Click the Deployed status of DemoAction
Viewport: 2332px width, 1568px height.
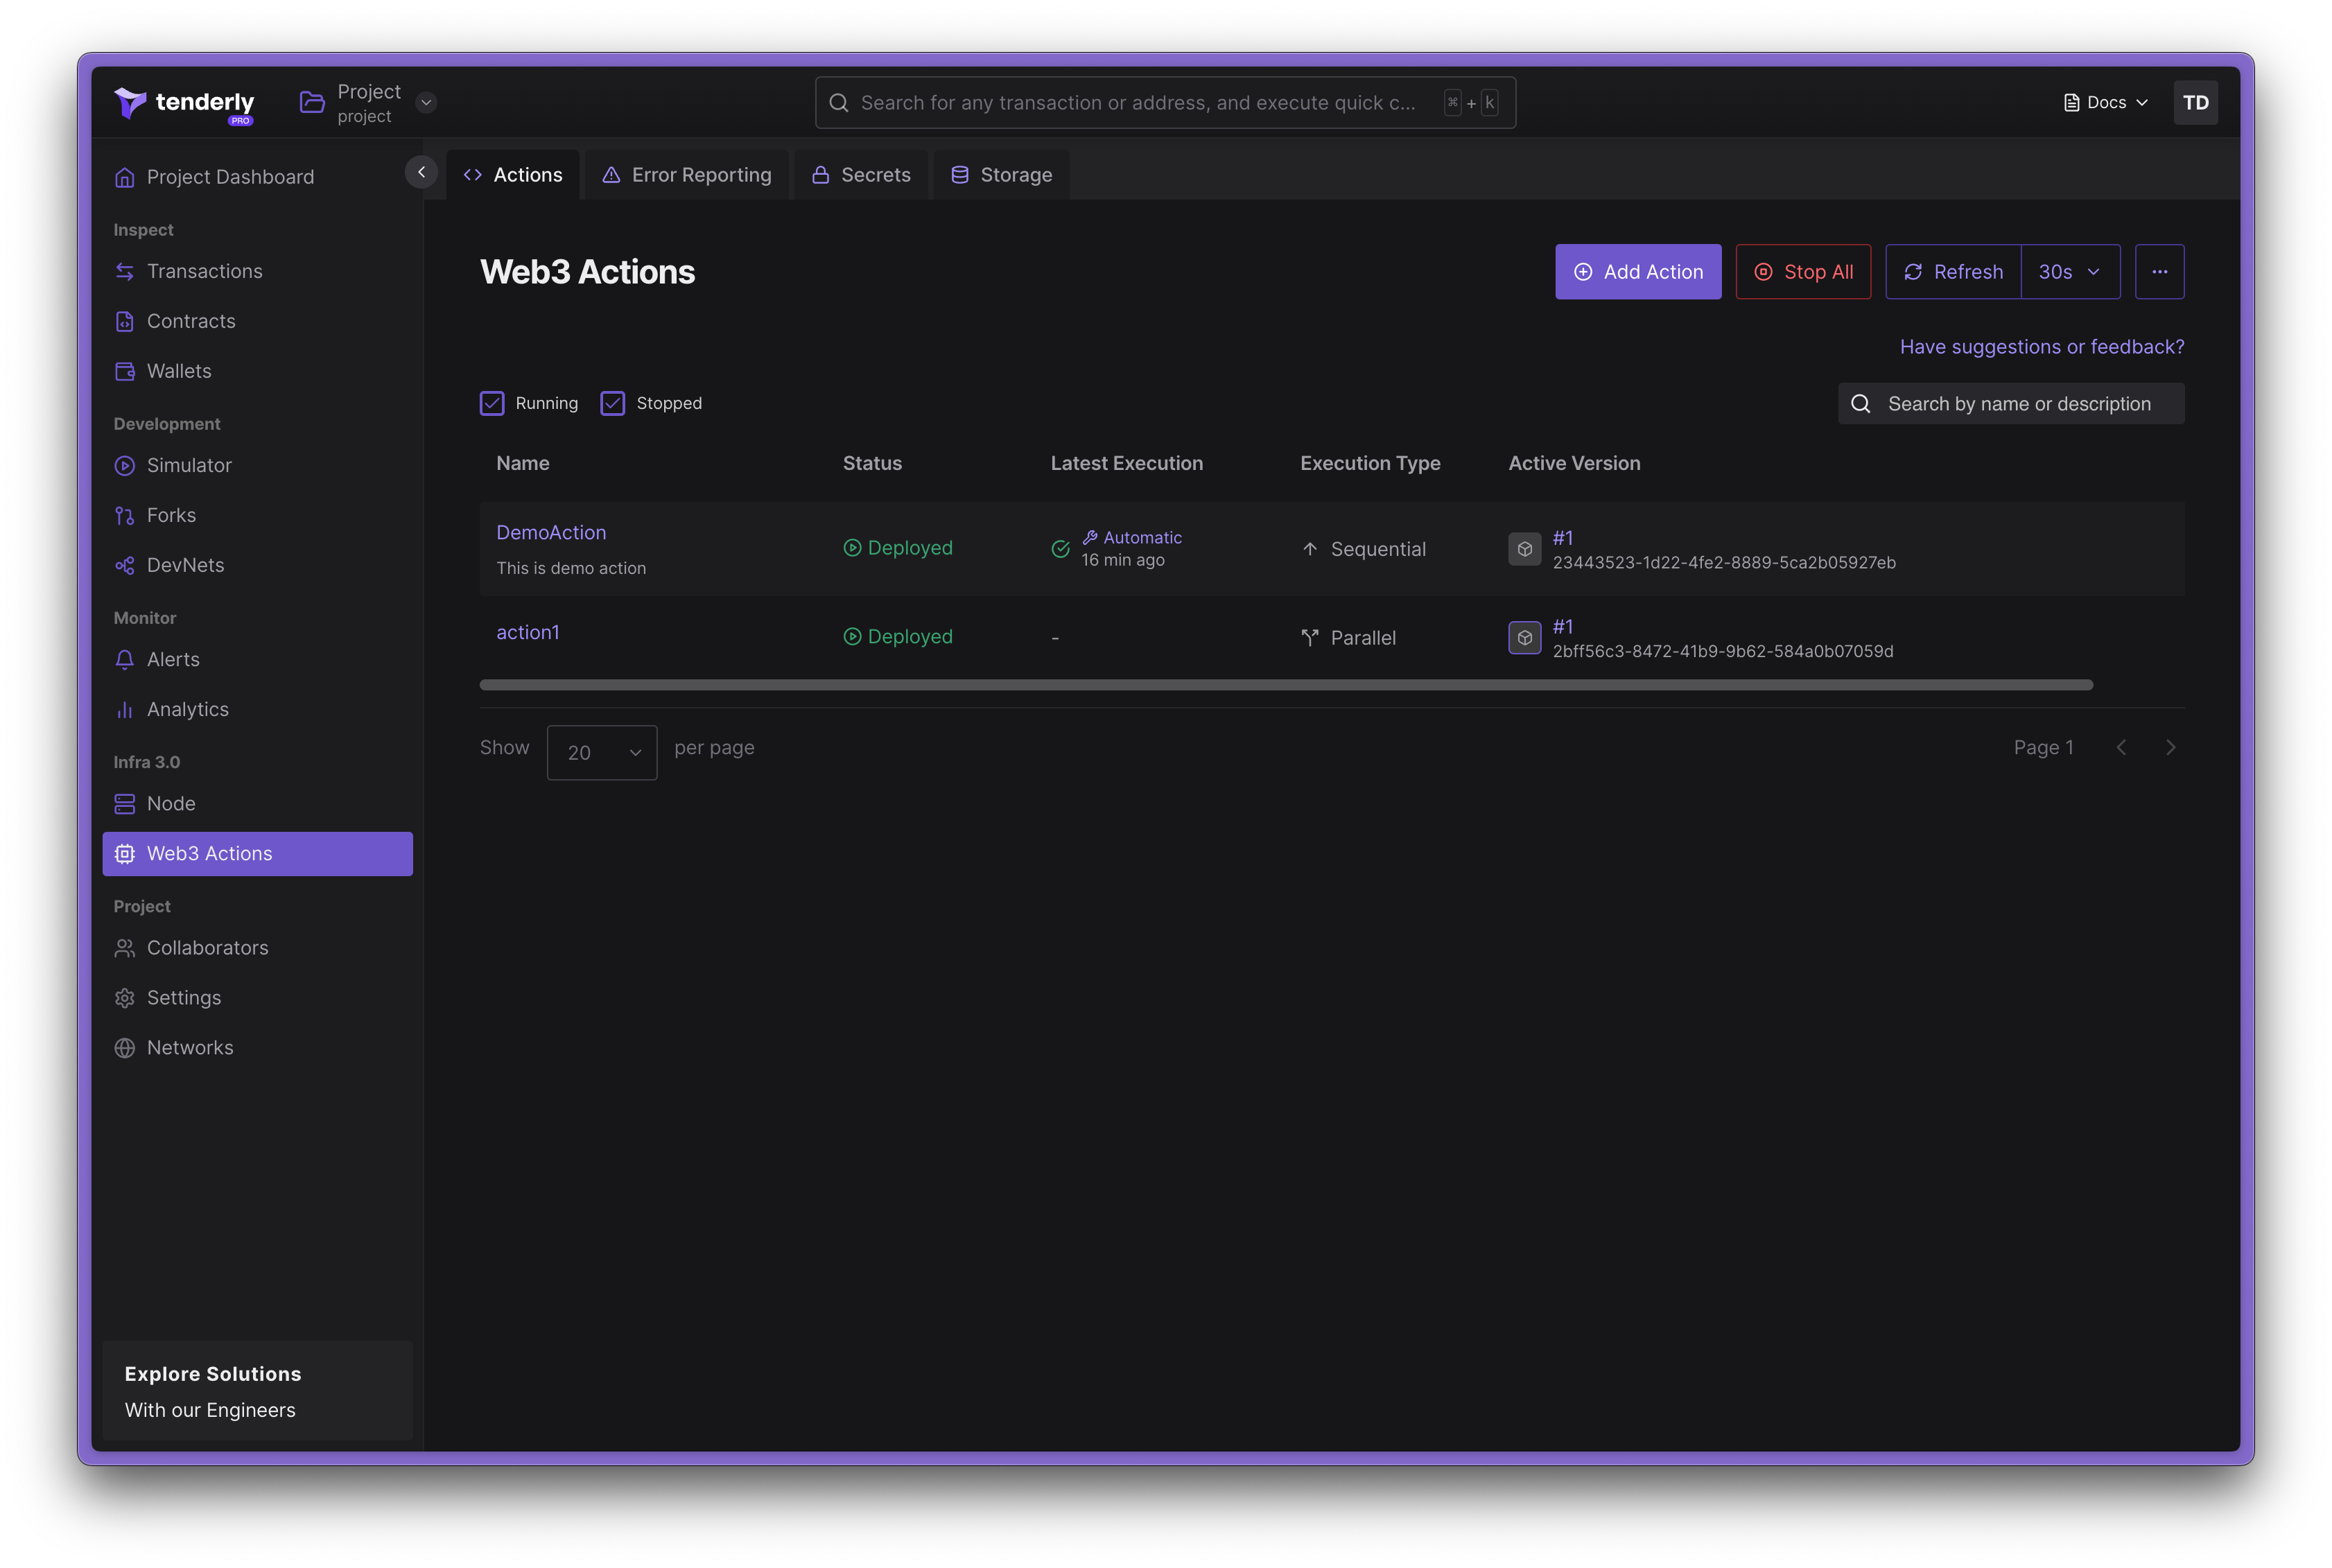pos(897,548)
